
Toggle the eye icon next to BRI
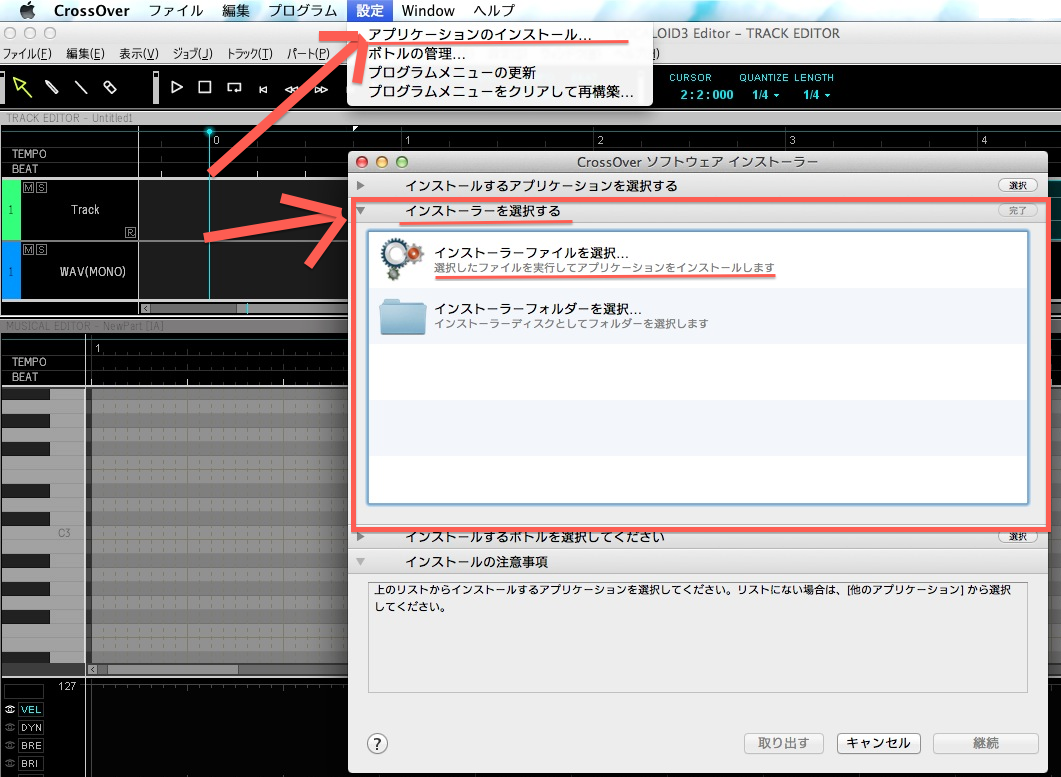point(9,763)
